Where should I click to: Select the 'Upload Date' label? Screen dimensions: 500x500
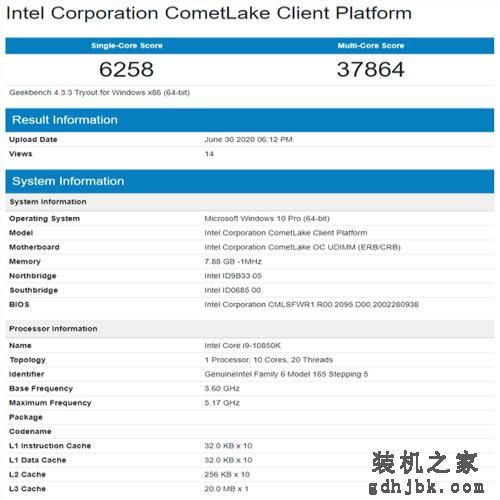click(x=33, y=139)
